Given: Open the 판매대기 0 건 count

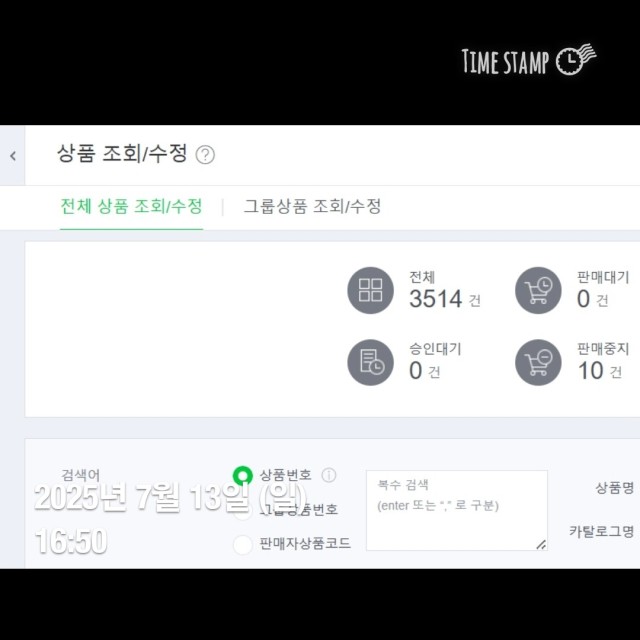Looking at the screenshot, I should coord(592,299).
